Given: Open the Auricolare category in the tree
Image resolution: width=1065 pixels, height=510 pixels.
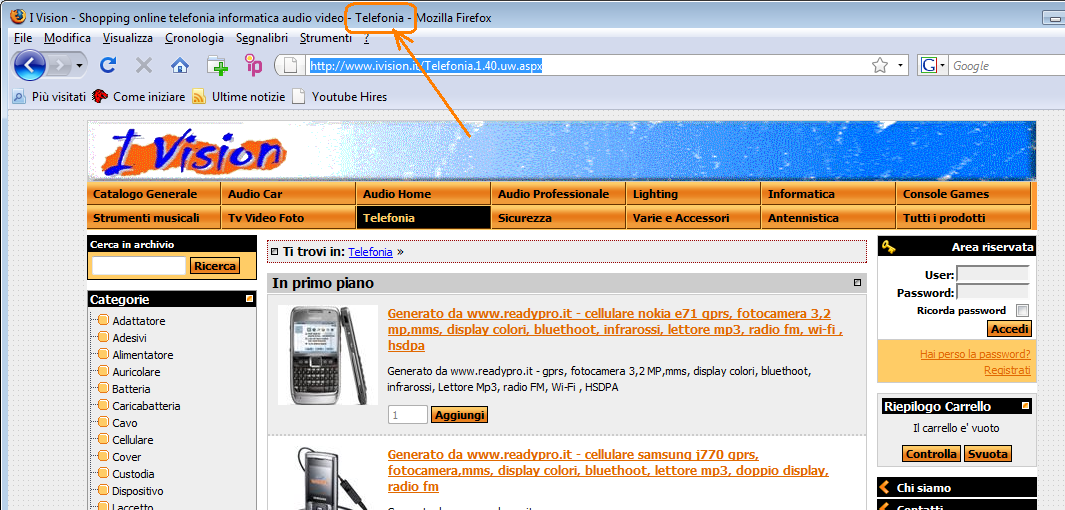Looking at the screenshot, I should [137, 372].
